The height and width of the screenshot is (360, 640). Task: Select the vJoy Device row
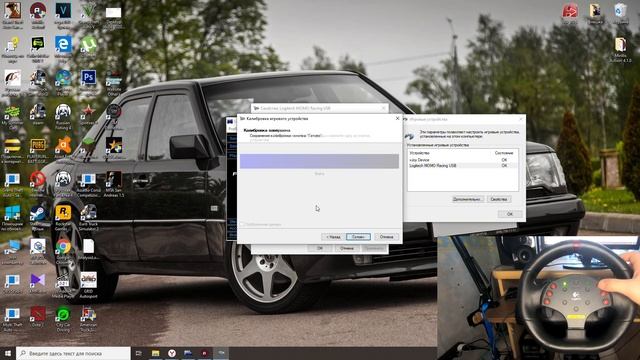pyautogui.click(x=462, y=160)
